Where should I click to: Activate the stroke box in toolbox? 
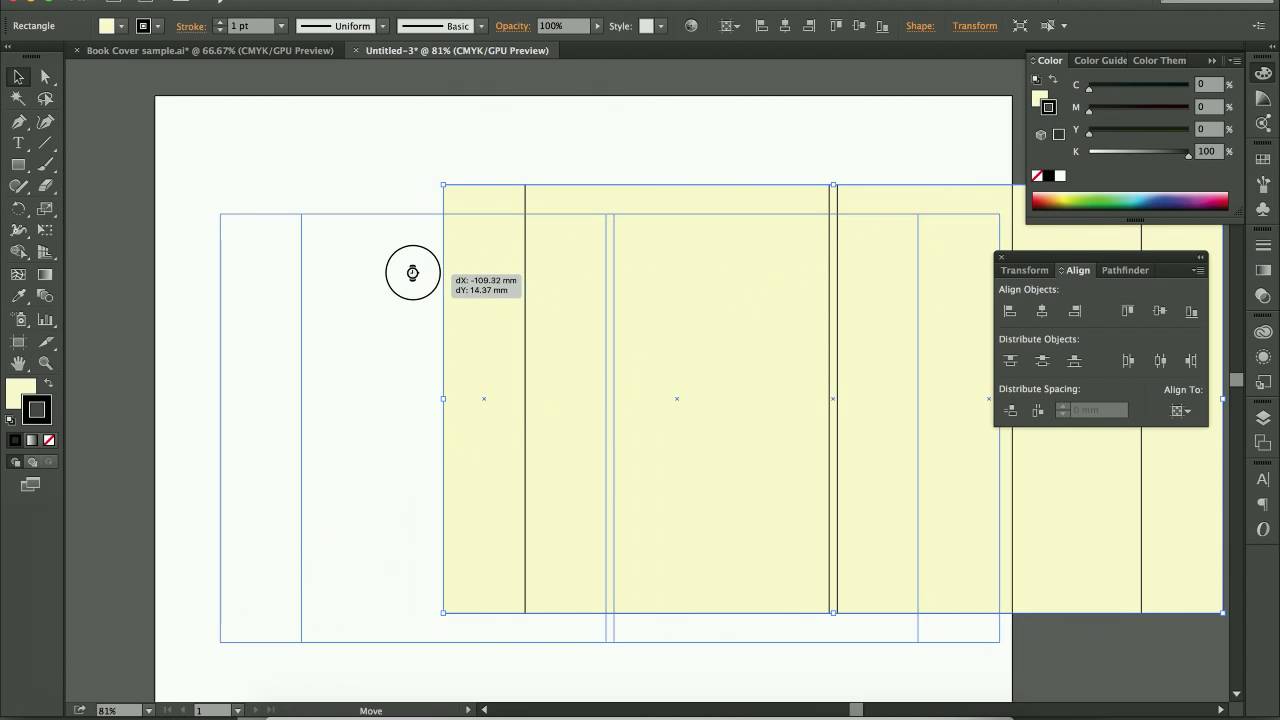coord(37,409)
